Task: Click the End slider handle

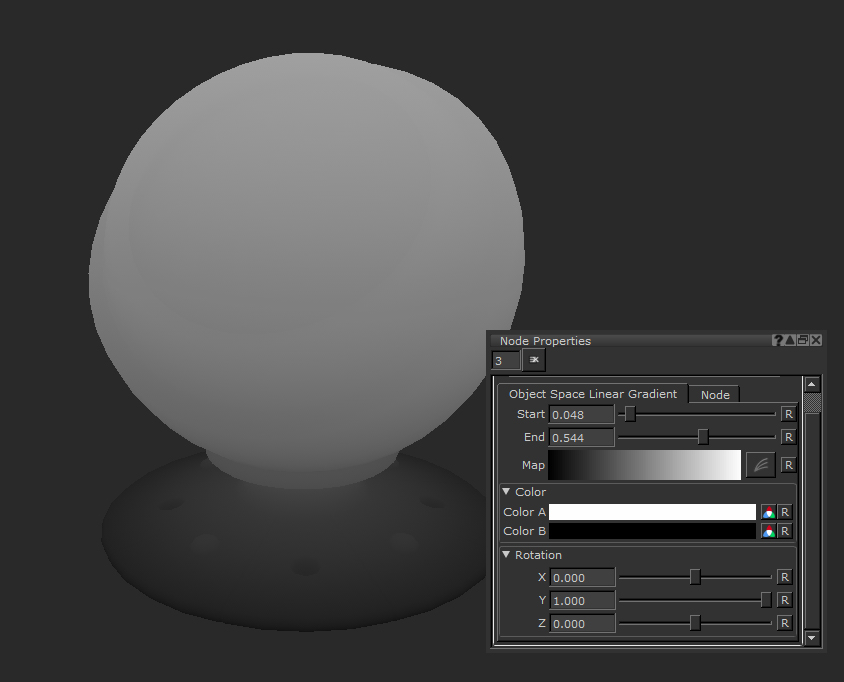Action: point(703,437)
